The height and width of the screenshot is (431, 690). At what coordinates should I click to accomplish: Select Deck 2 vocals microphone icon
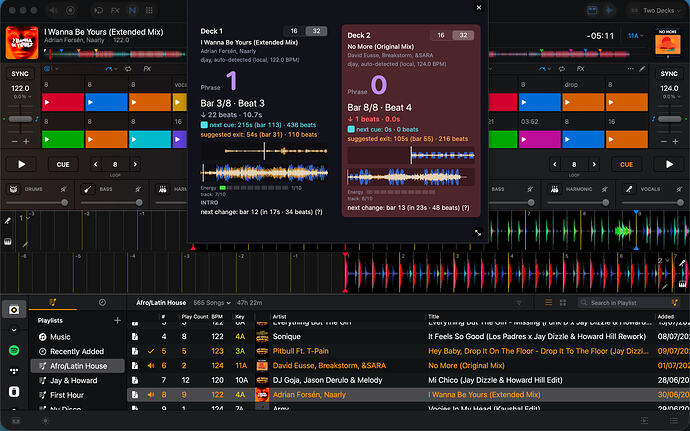coord(629,189)
